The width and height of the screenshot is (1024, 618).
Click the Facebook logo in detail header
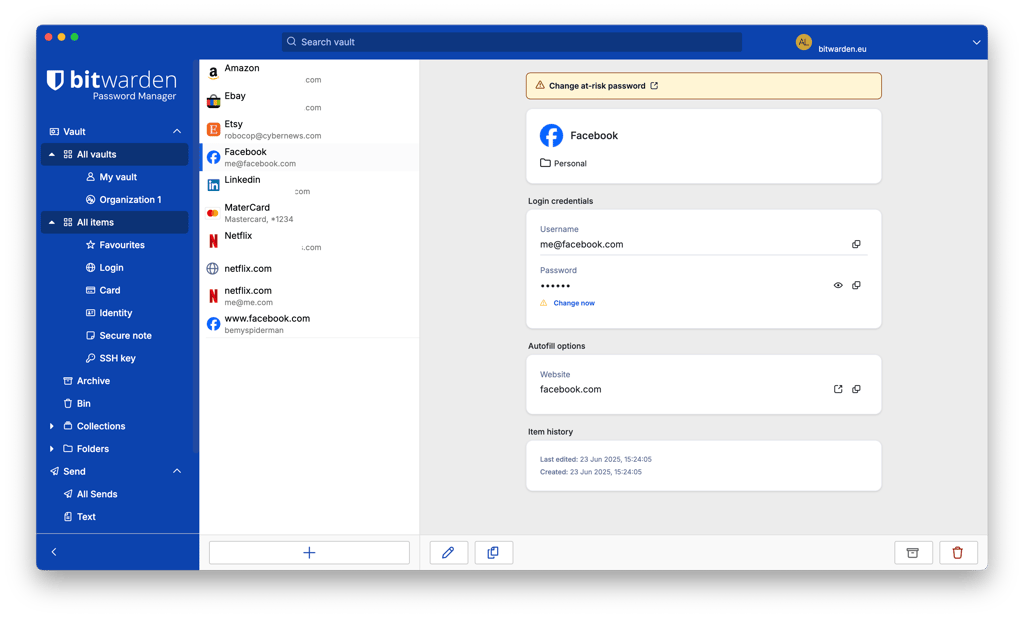tap(551, 136)
